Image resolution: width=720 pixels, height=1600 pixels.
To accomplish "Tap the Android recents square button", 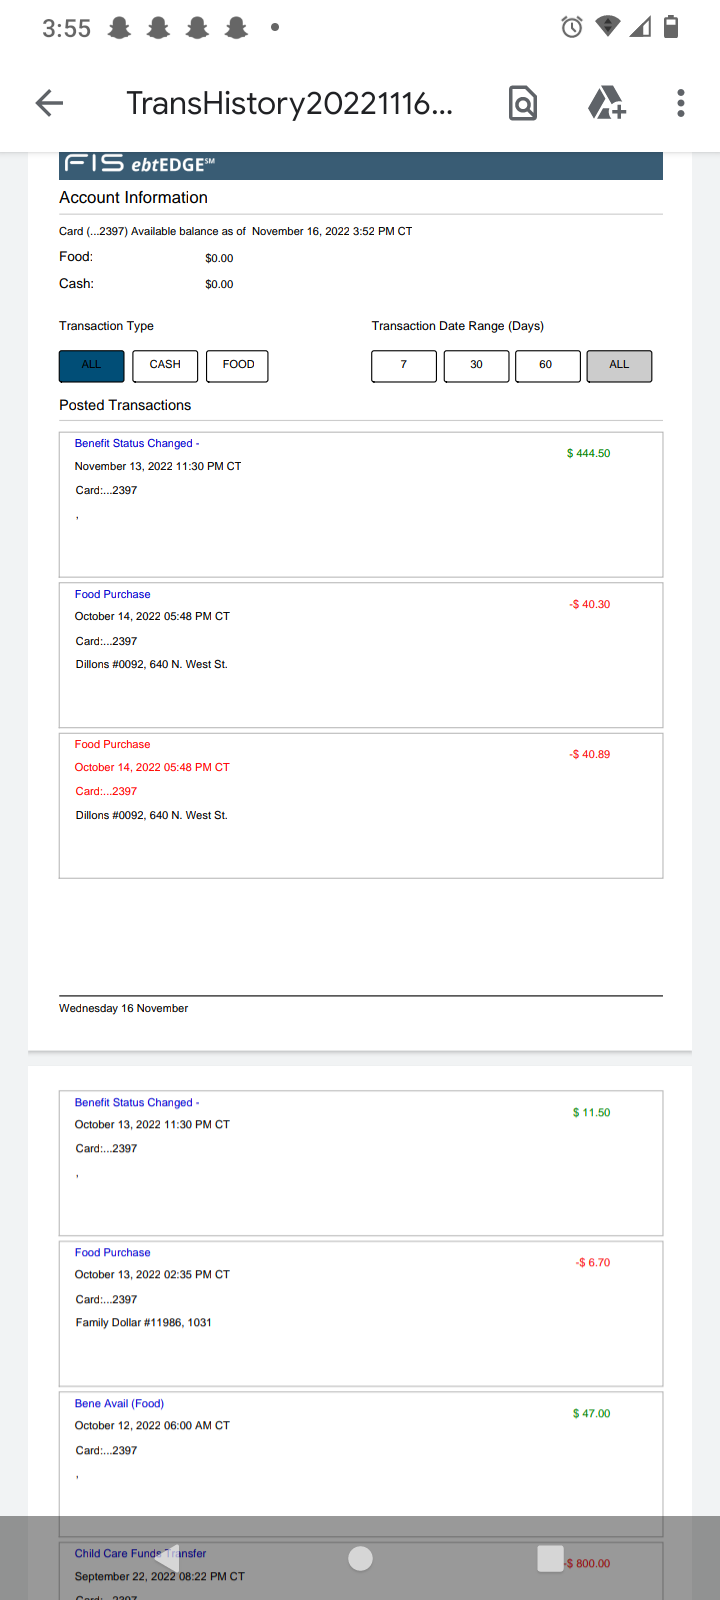I will tap(550, 1558).
